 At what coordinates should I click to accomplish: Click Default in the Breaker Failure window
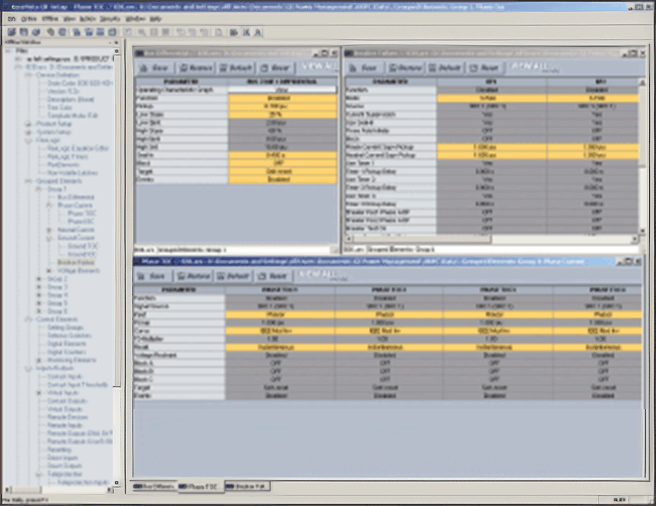pyautogui.click(x=445, y=68)
